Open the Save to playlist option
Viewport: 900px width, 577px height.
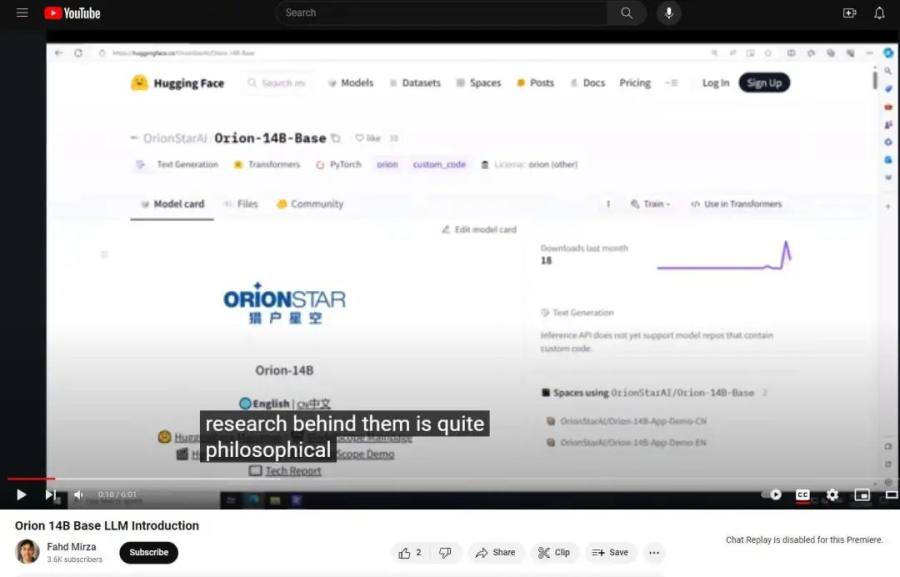pos(610,552)
